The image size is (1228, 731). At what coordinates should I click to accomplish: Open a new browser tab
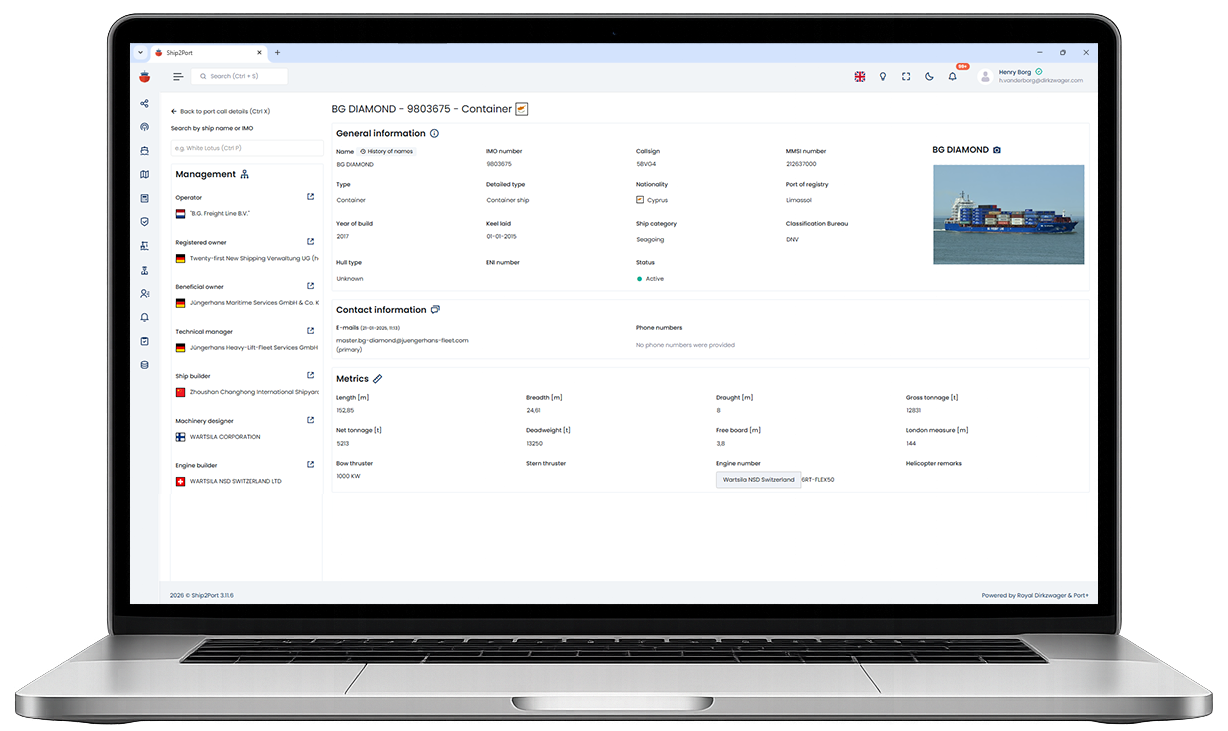[x=277, y=52]
